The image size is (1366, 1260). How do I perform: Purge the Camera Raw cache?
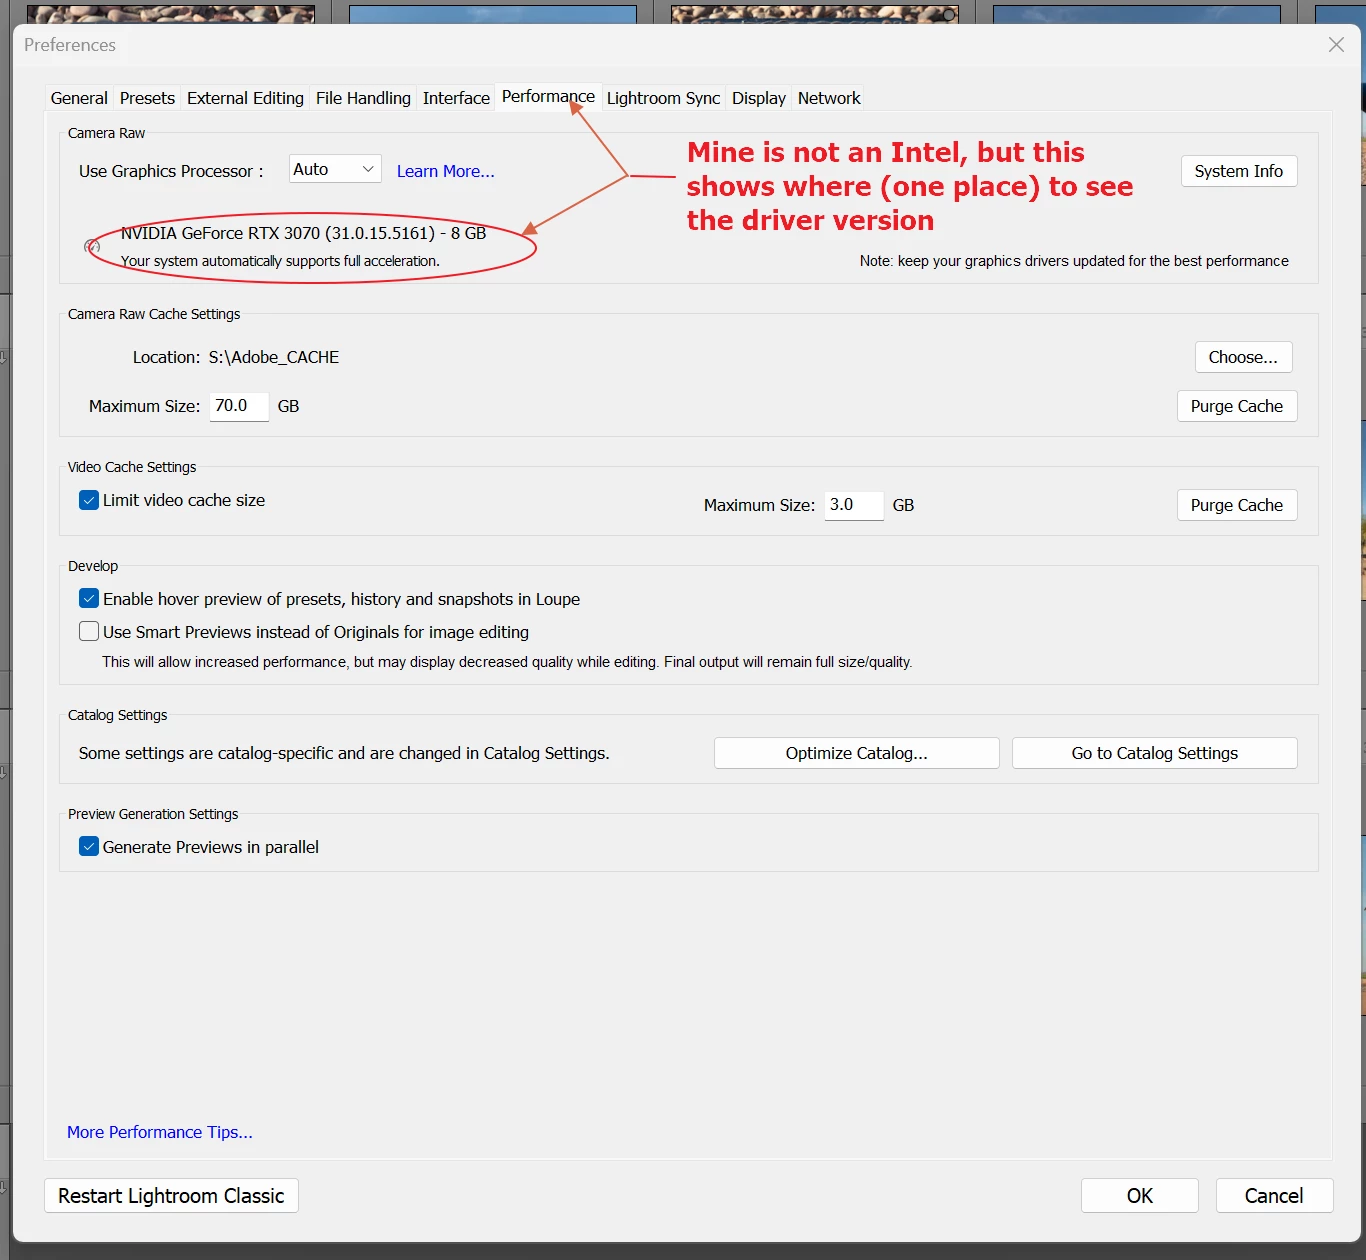[x=1237, y=406]
